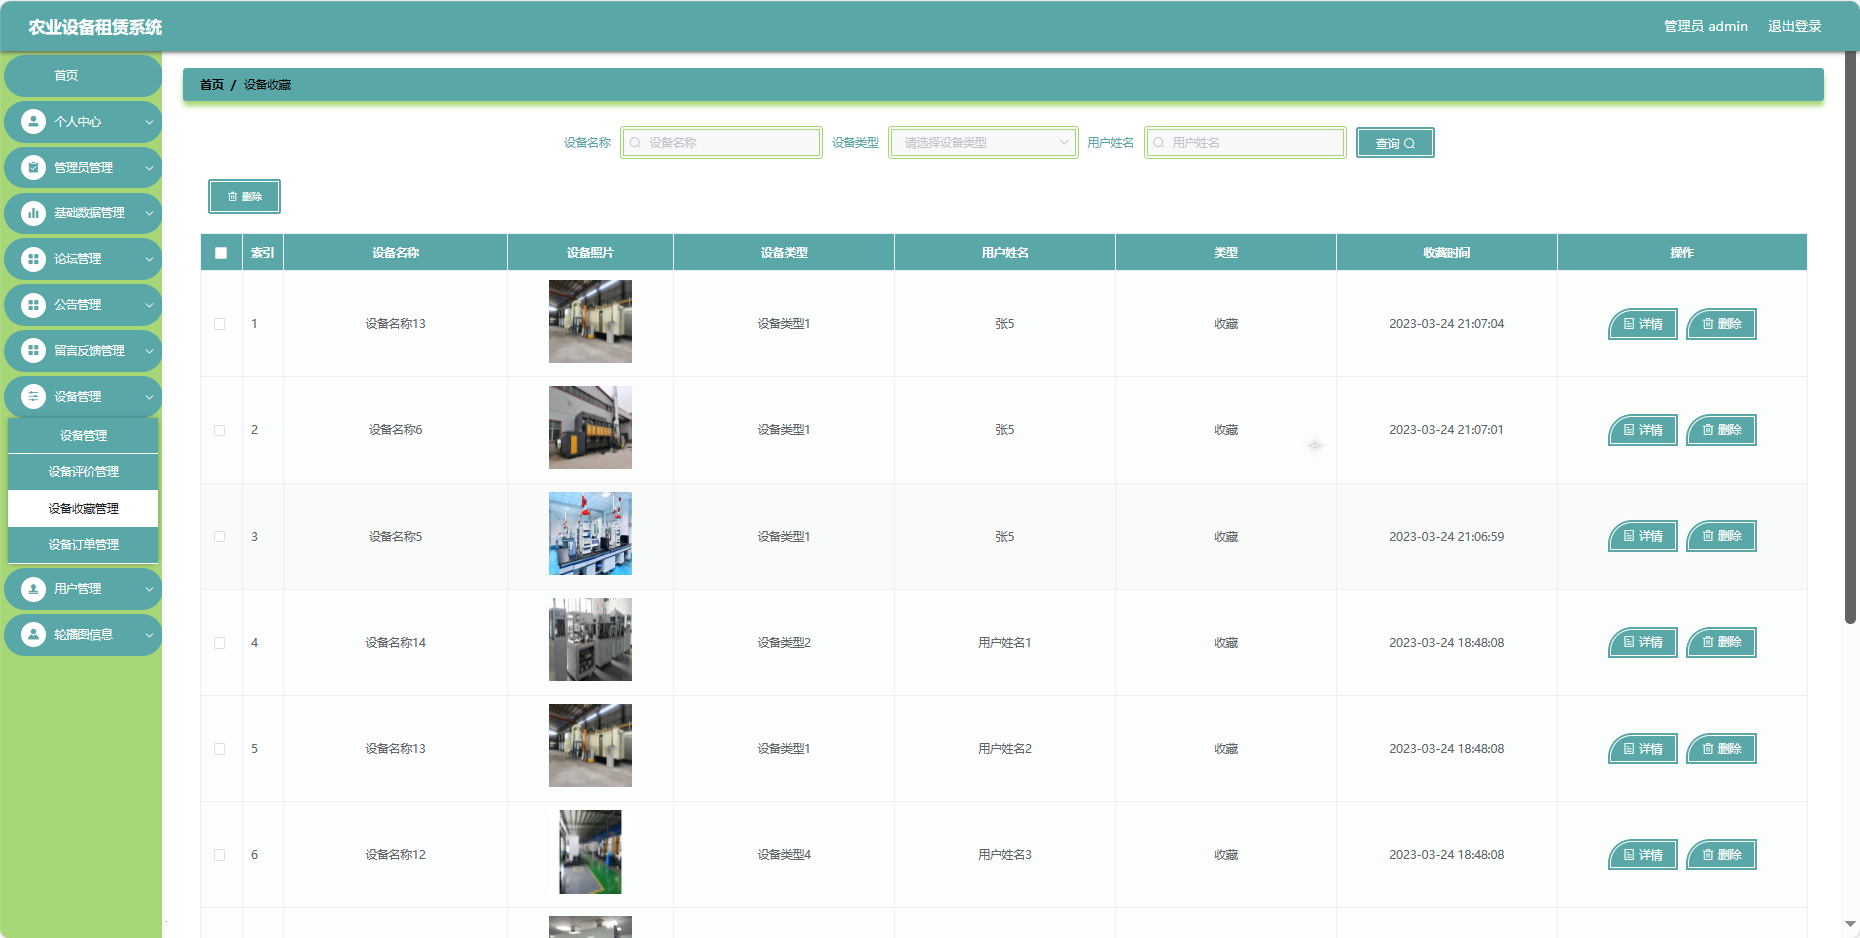Image resolution: width=1860 pixels, height=938 pixels.
Task: Click the 收藏时间 column header
Action: point(1446,253)
